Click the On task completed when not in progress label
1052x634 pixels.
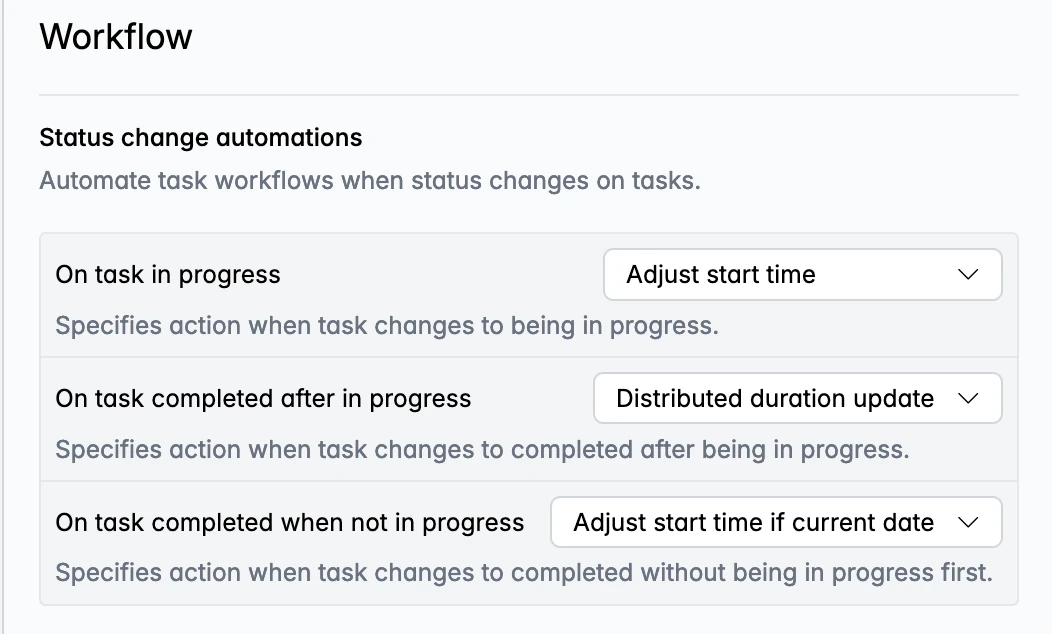[x=288, y=521]
